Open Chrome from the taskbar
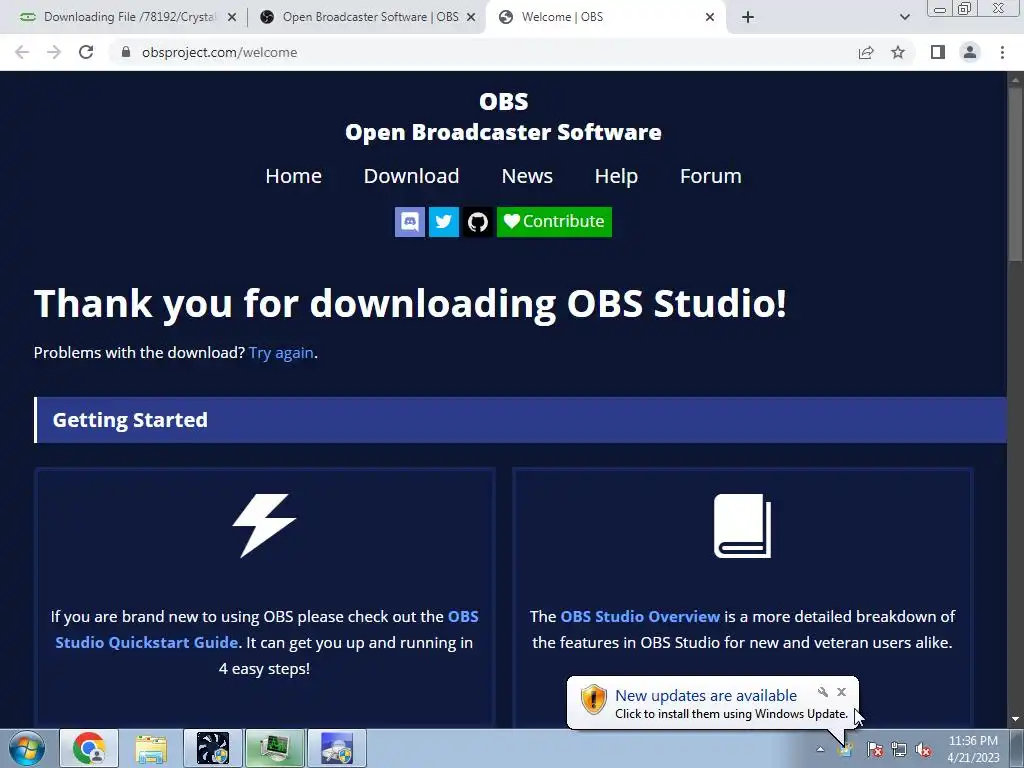1024x768 pixels. click(x=89, y=748)
